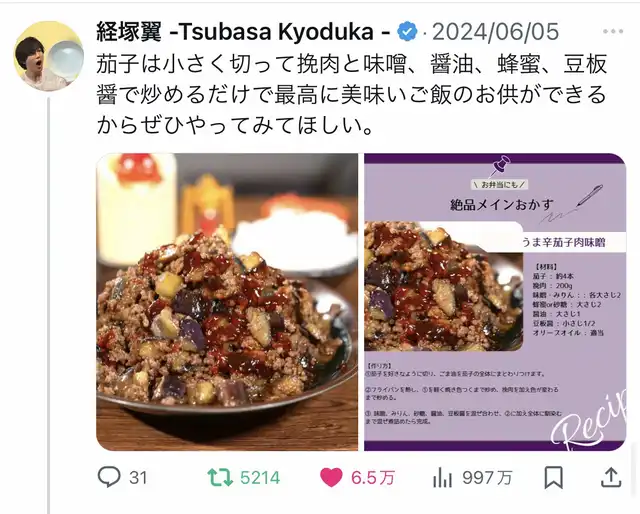The width and height of the screenshot is (640, 514).
Task: Open the eggplant meat miso dish photo
Action: point(227,302)
